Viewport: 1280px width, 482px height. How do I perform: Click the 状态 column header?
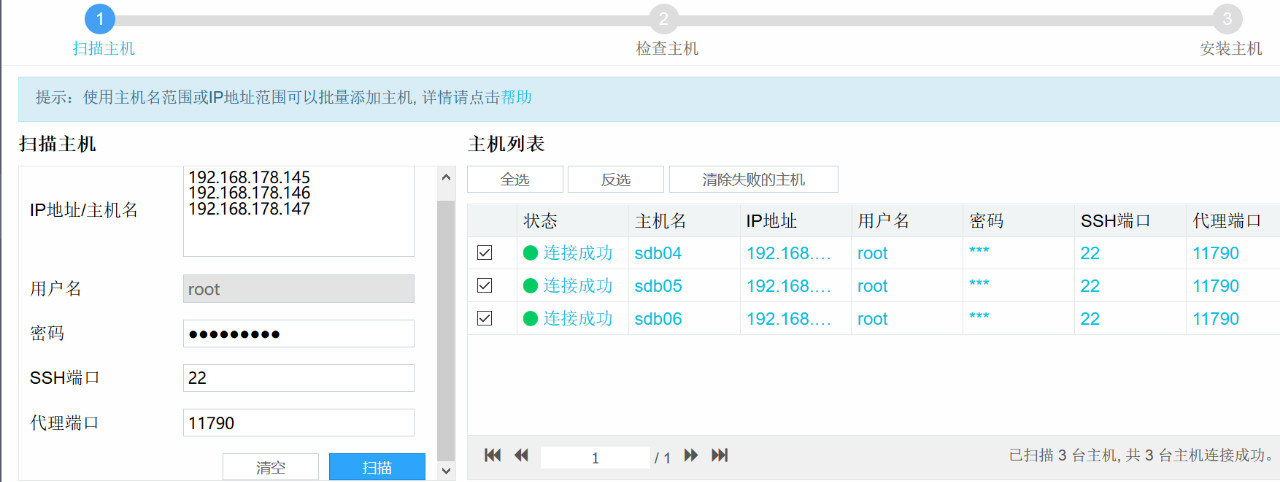[x=540, y=221]
